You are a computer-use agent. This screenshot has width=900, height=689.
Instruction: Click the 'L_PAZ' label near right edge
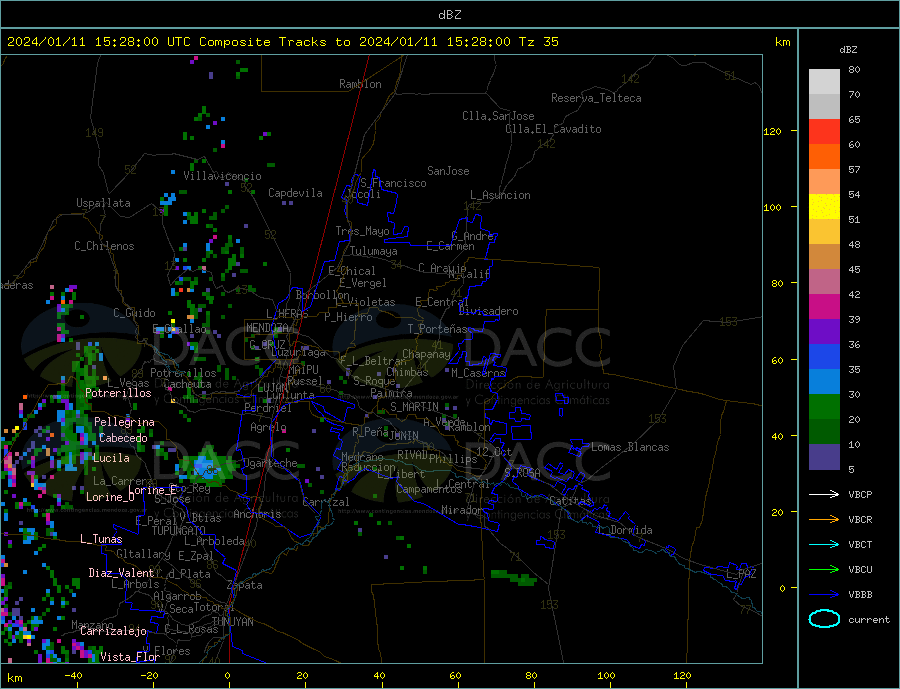coord(741,574)
